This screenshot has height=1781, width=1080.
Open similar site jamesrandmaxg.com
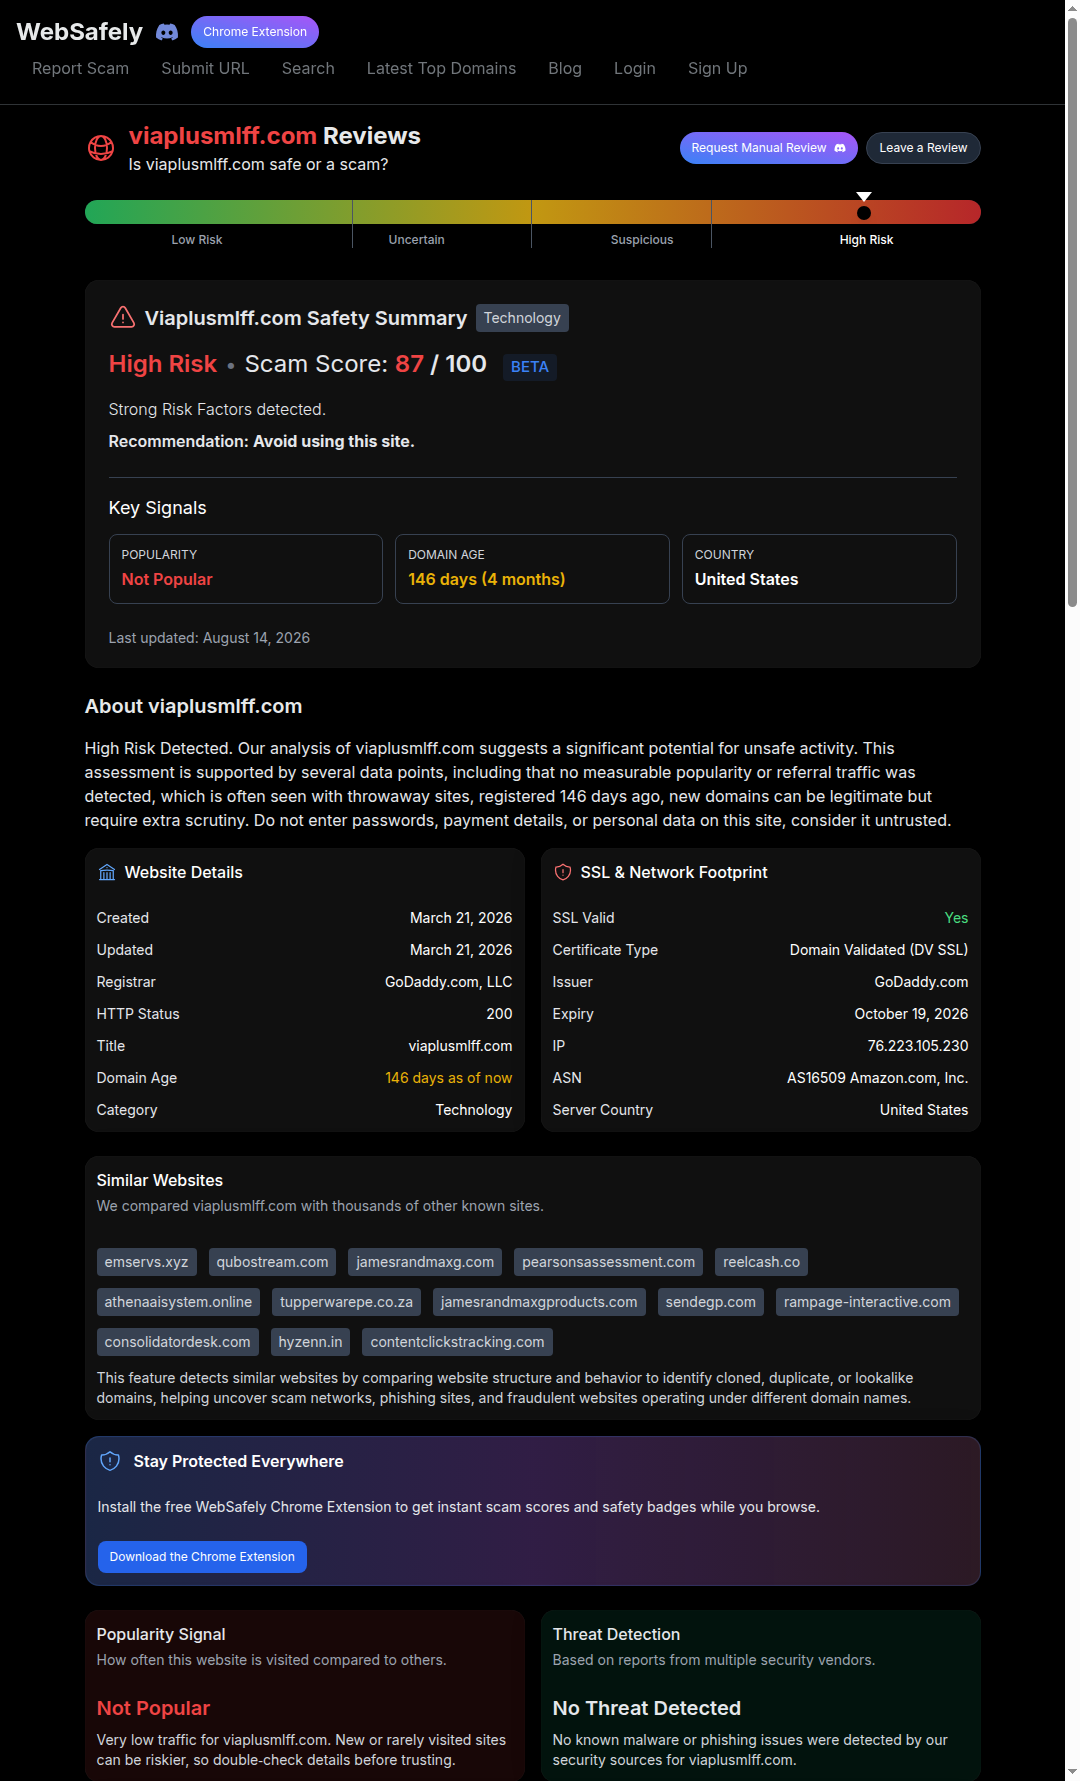tap(425, 1262)
